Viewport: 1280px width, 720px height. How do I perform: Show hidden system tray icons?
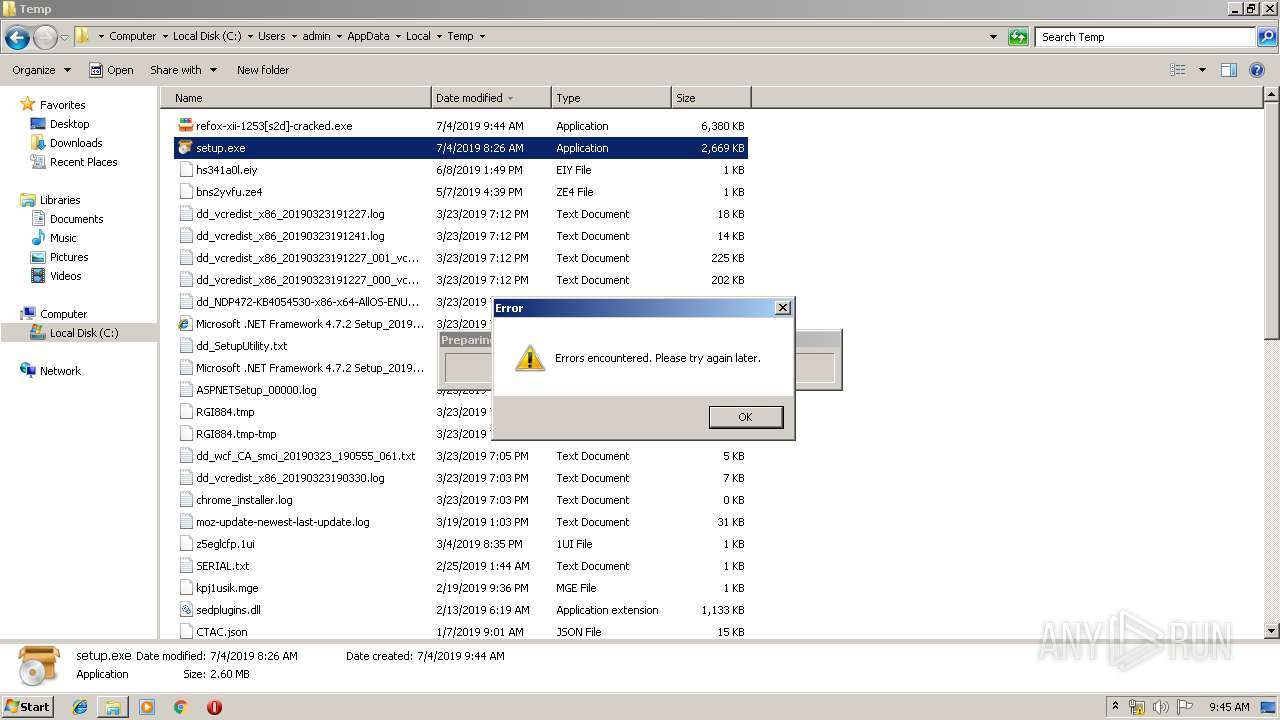[1116, 707]
